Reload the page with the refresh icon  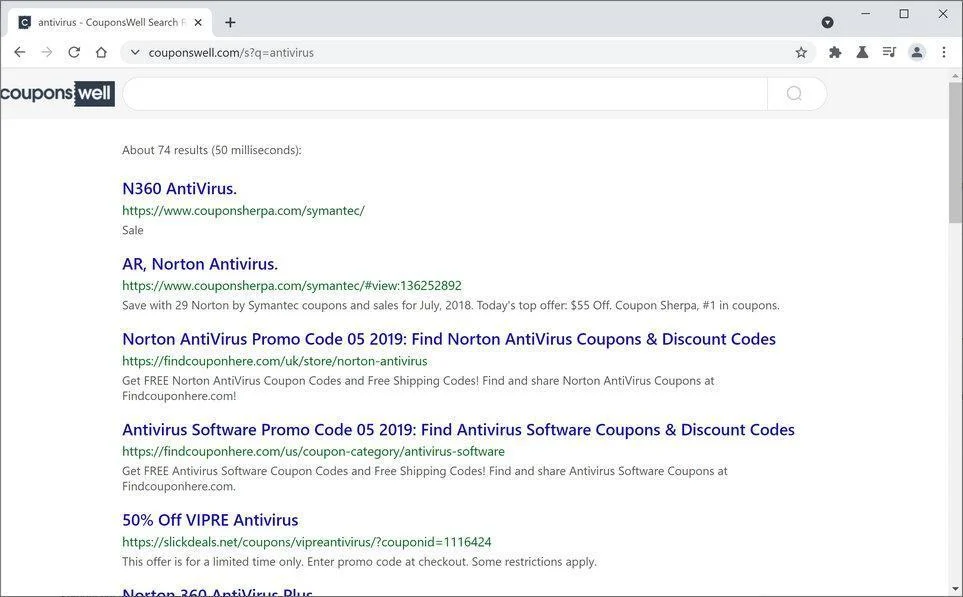74,52
